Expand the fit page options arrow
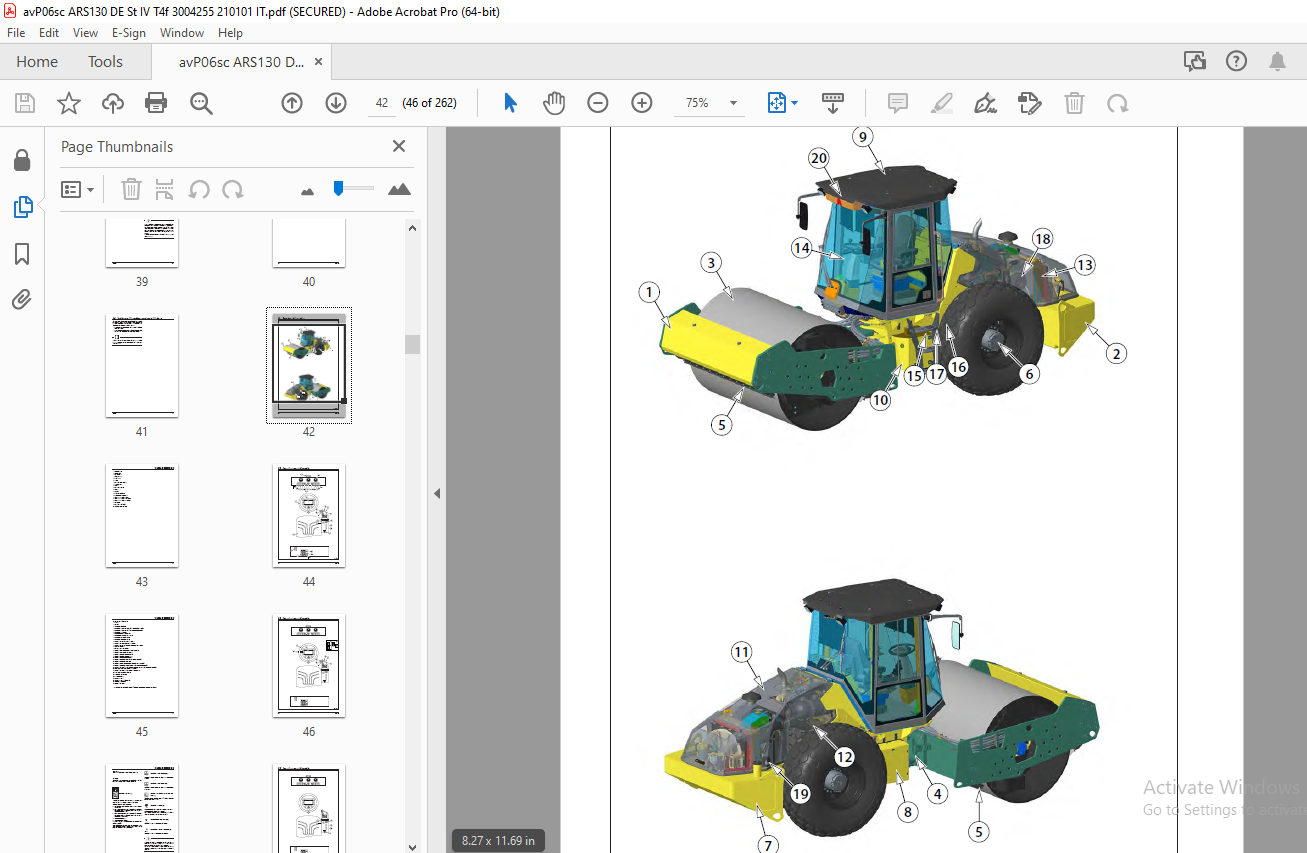Image resolution: width=1307 pixels, height=853 pixels. [795, 103]
